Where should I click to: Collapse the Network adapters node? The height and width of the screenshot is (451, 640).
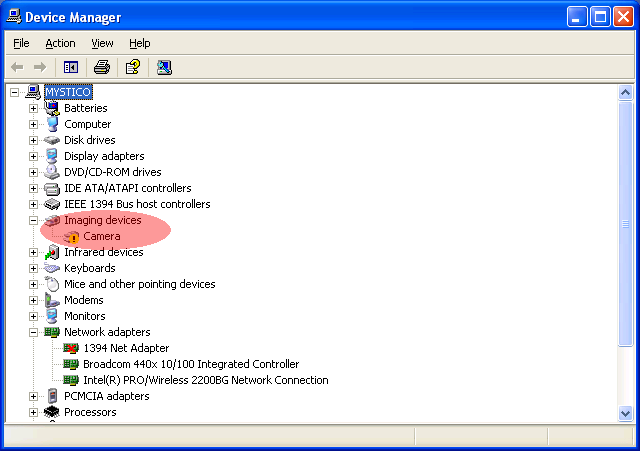[33, 332]
